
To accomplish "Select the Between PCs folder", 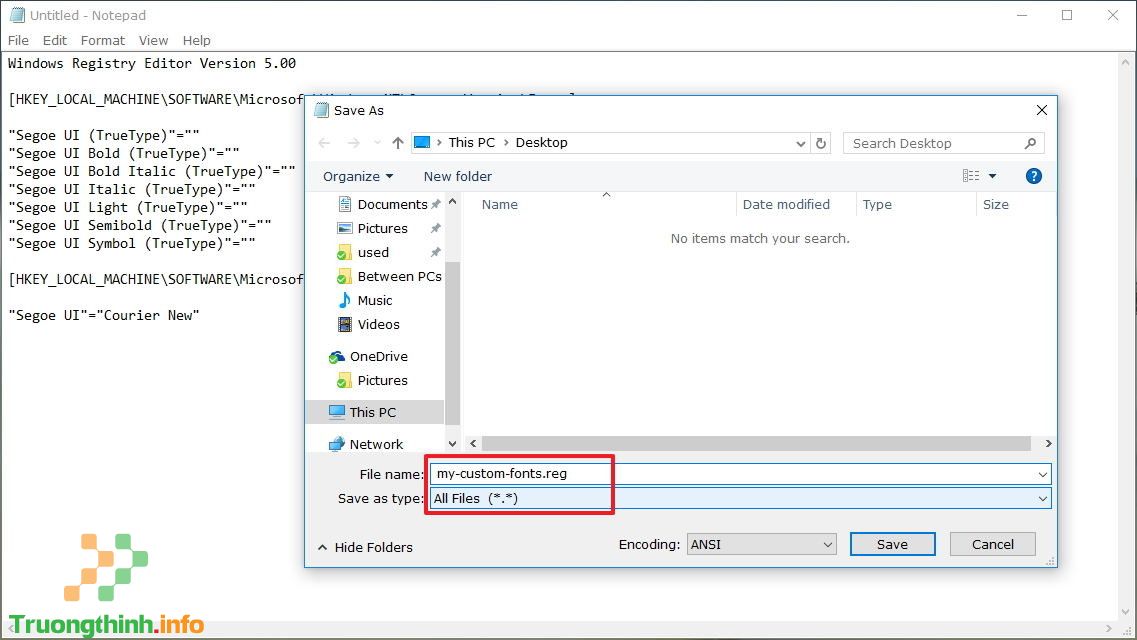I will click(389, 276).
